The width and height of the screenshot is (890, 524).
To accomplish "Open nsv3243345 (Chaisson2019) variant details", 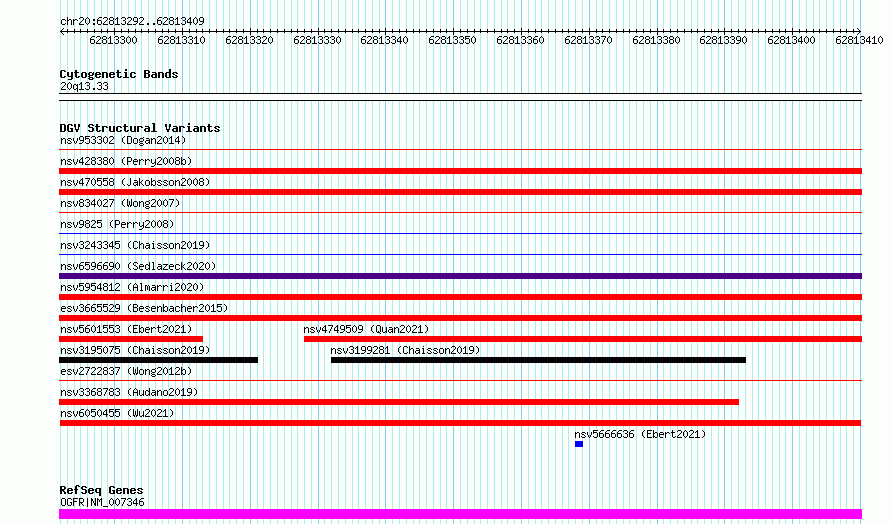I will [135, 245].
